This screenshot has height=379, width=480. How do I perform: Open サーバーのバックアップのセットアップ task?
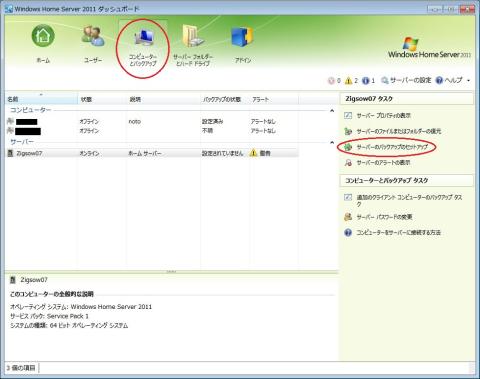pyautogui.click(x=392, y=147)
